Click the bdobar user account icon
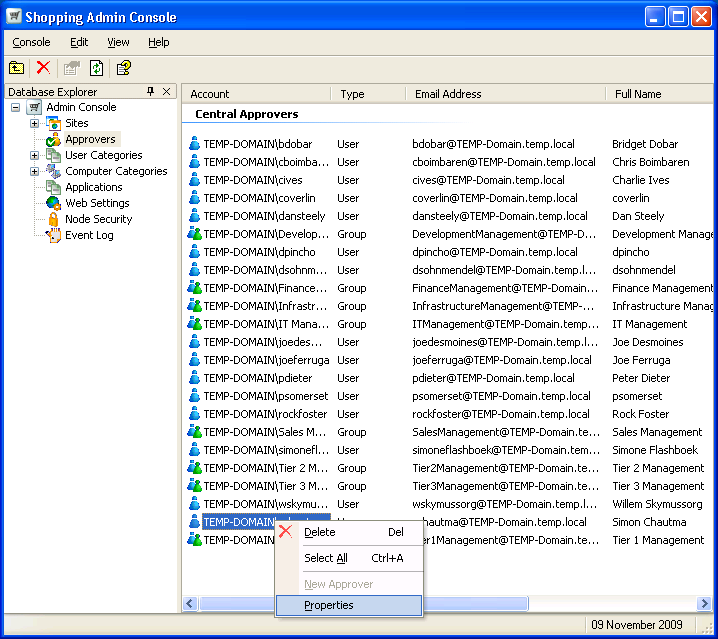This screenshot has height=639, width=718. pos(195,144)
